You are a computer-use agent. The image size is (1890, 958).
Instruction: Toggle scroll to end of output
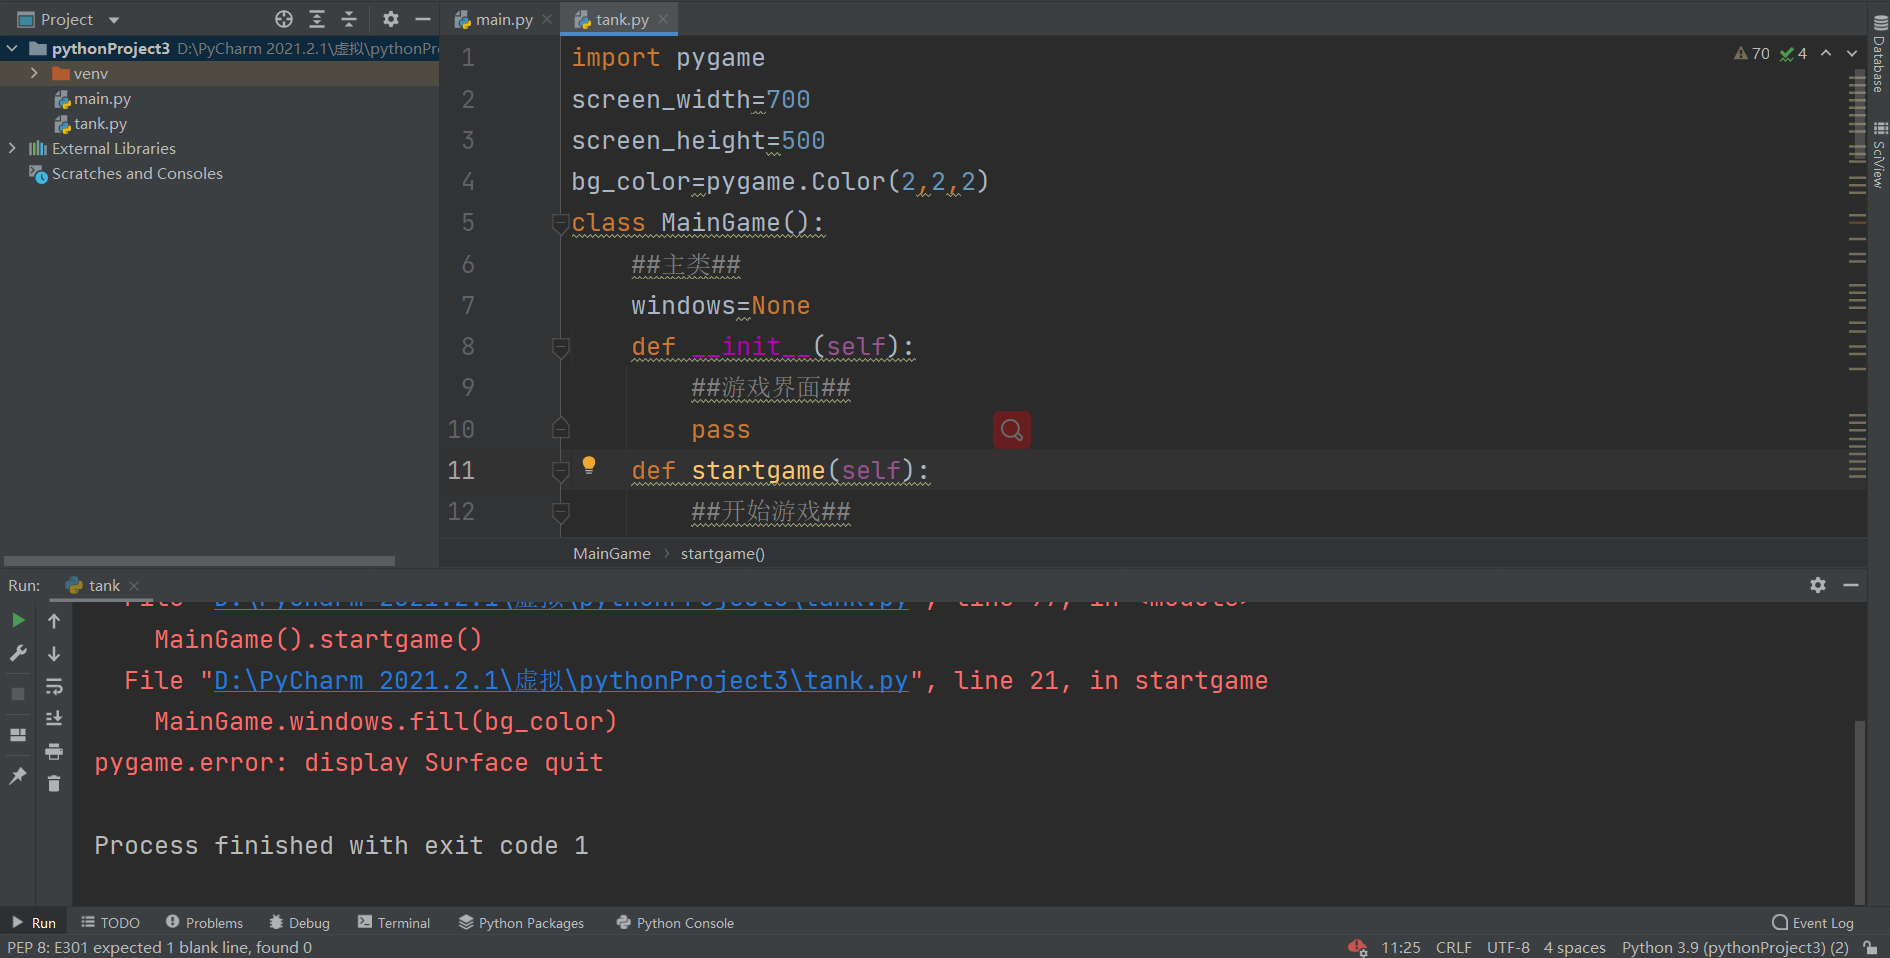click(x=54, y=718)
